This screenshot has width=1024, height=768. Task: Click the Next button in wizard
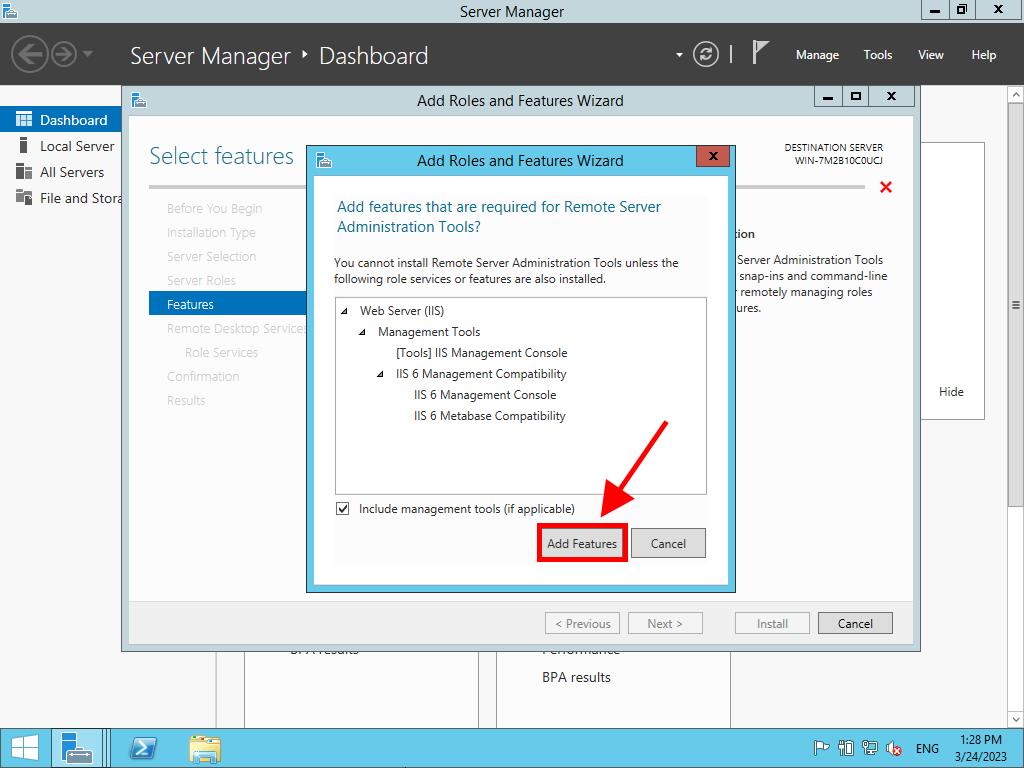point(665,623)
